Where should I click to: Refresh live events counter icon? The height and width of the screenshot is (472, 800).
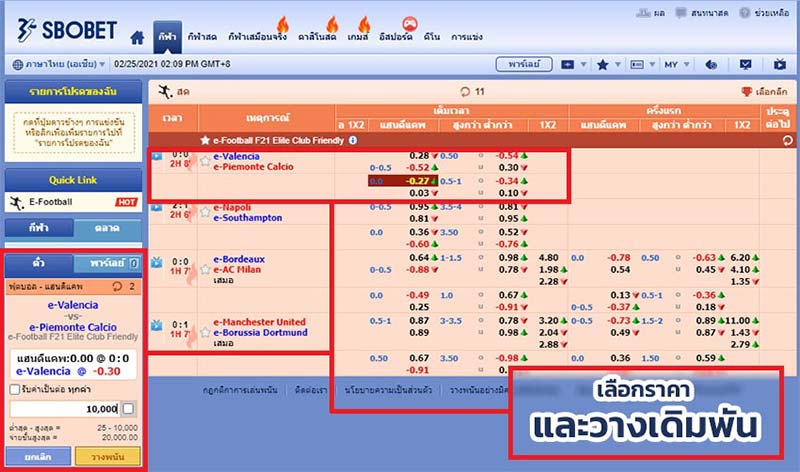[465, 92]
